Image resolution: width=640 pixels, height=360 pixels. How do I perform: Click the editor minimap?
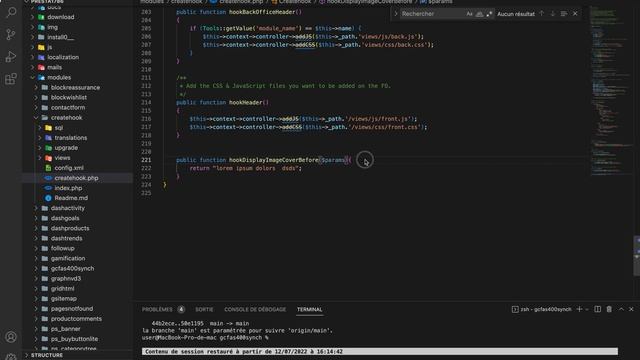click(611, 90)
